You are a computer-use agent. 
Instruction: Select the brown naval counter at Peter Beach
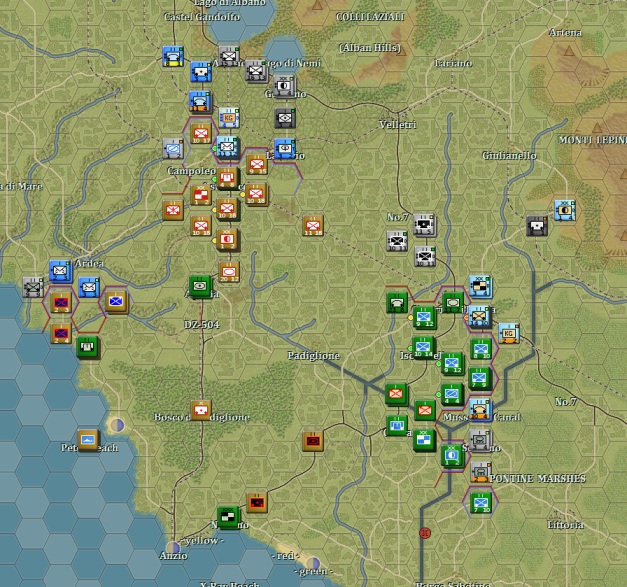pyautogui.click(x=88, y=440)
